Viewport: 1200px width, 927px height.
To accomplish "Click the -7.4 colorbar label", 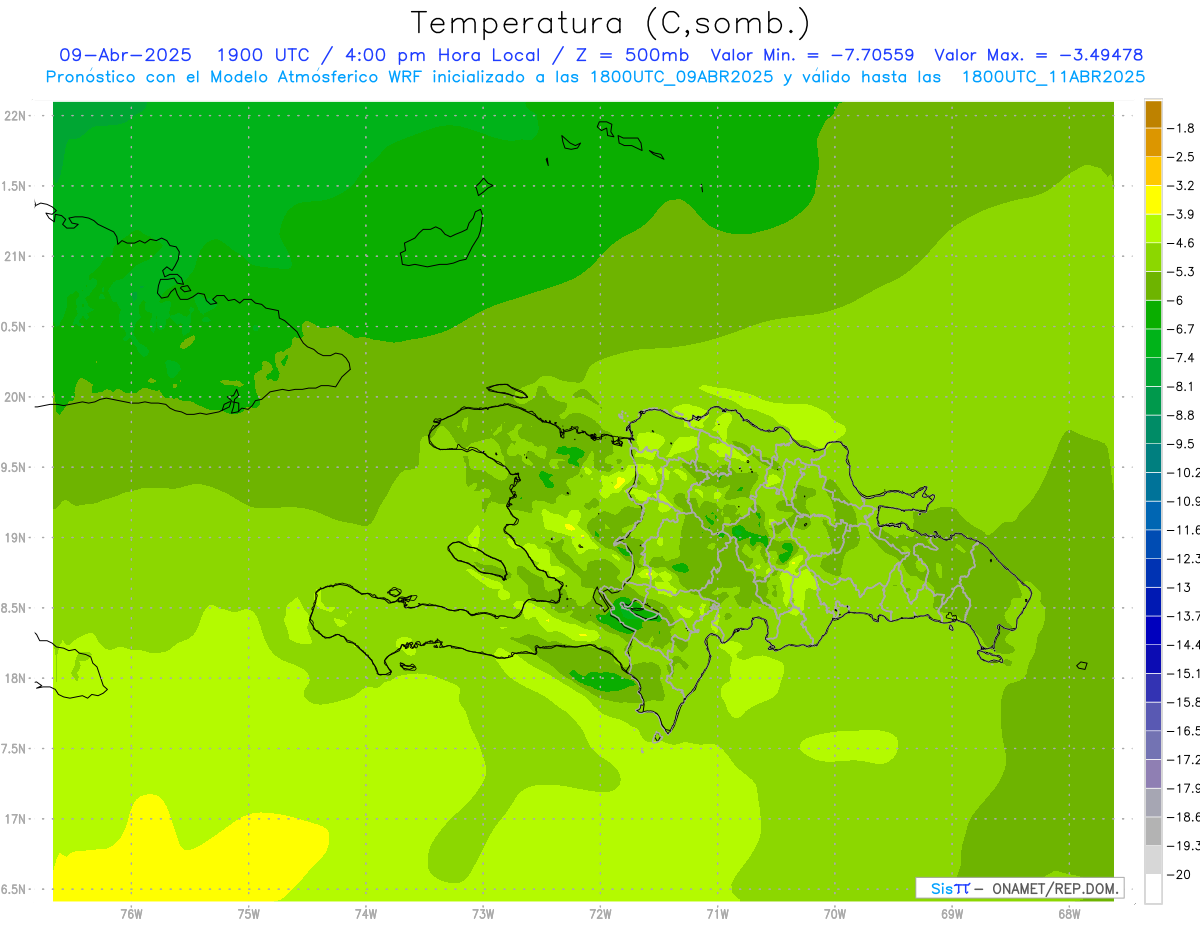I will [x=1182, y=358].
